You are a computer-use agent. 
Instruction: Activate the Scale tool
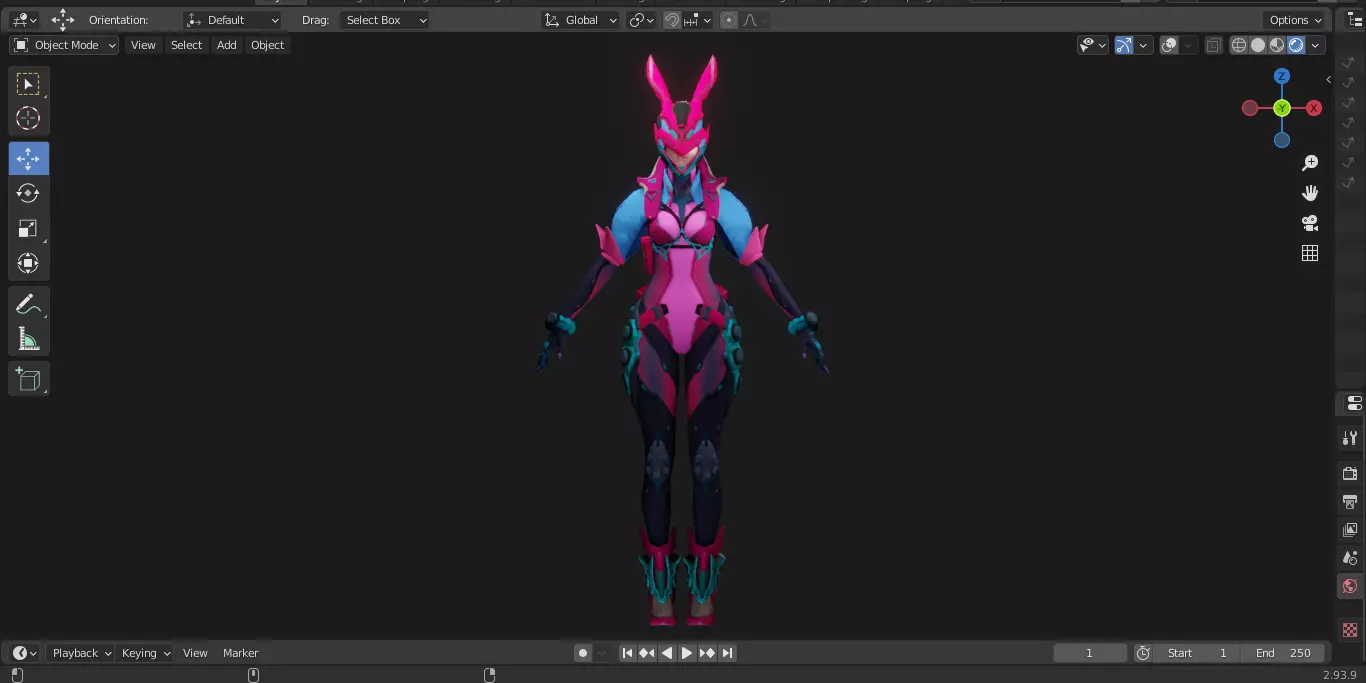[28, 228]
